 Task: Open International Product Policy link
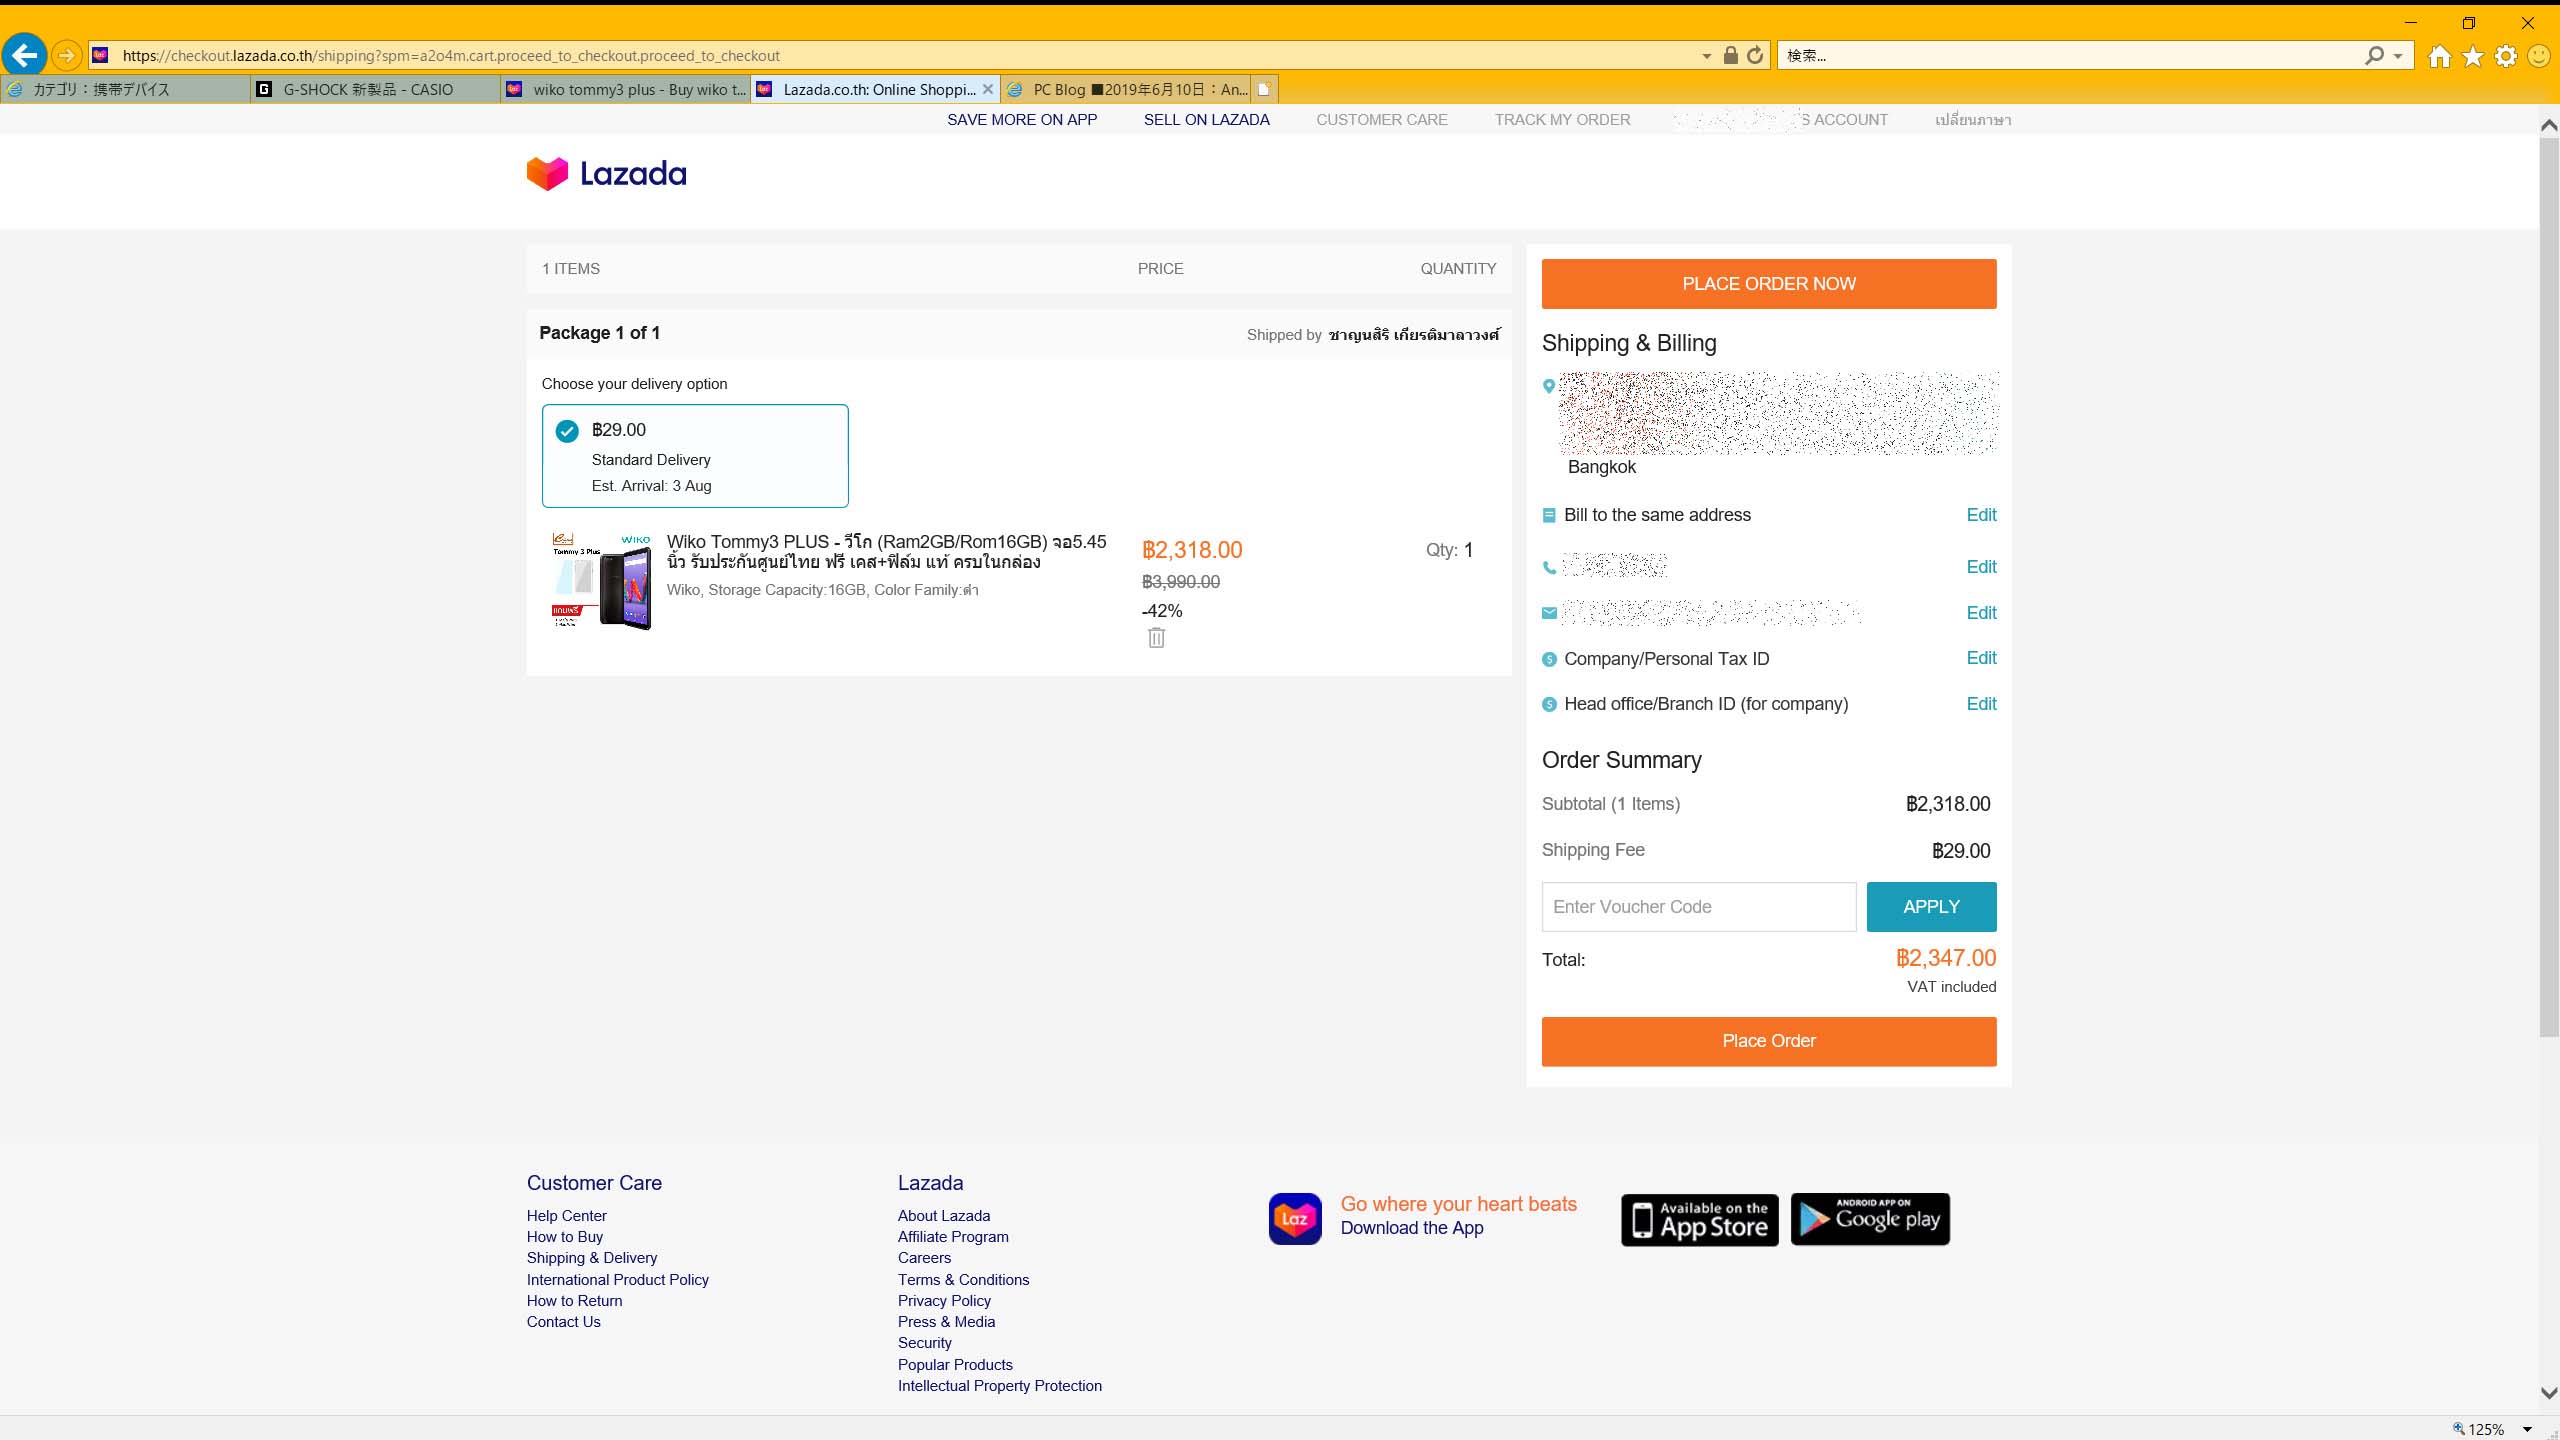click(617, 1280)
